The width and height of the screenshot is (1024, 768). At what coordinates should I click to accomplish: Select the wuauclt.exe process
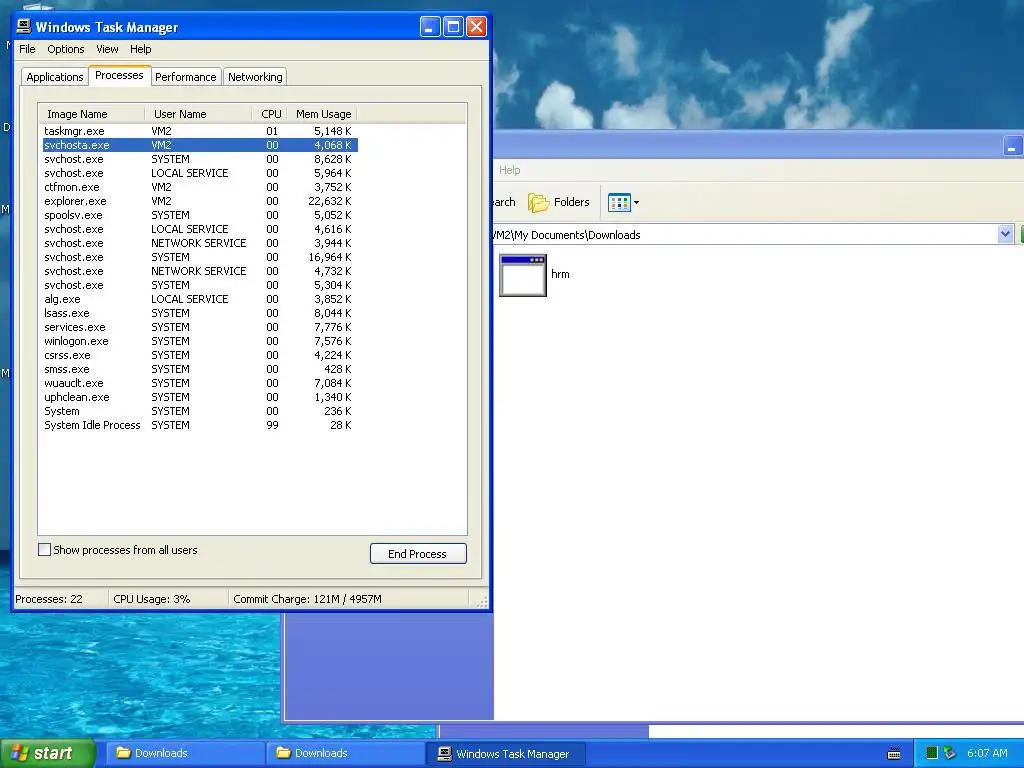point(200,383)
